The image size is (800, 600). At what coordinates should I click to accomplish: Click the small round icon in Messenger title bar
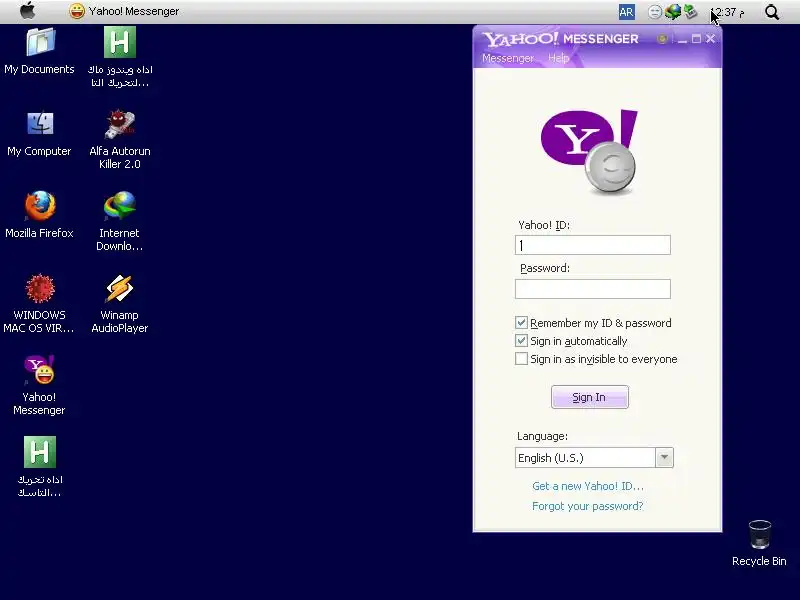662,39
